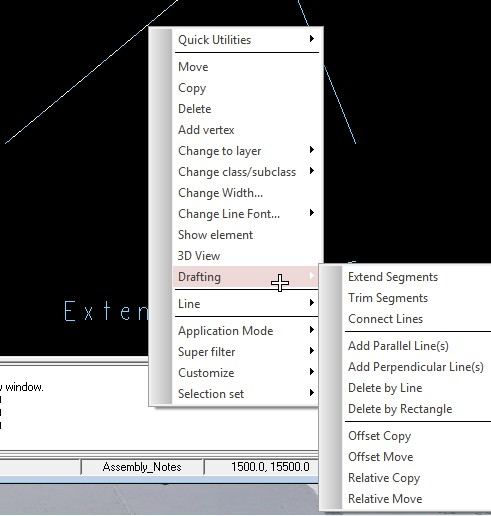Image resolution: width=491 pixels, height=516 pixels.
Task: Choose the 3D View option
Action: point(246,256)
